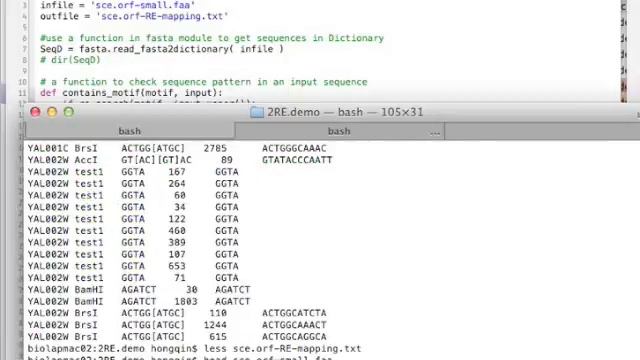Click 'YAL001C BrsI' row in terminal
Image resolution: width=640 pixels, height=360 pixels.
click(x=177, y=148)
